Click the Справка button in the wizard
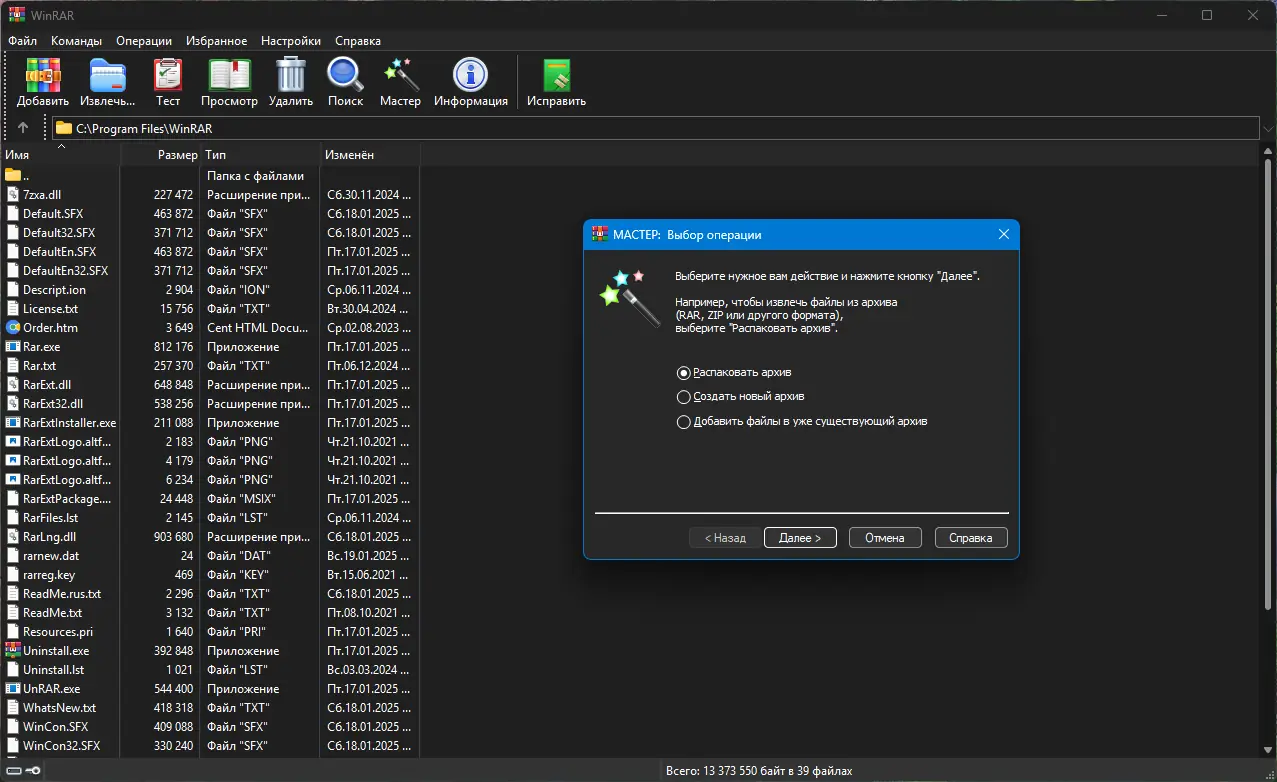Screen dimensions: 1277x782 point(971,537)
